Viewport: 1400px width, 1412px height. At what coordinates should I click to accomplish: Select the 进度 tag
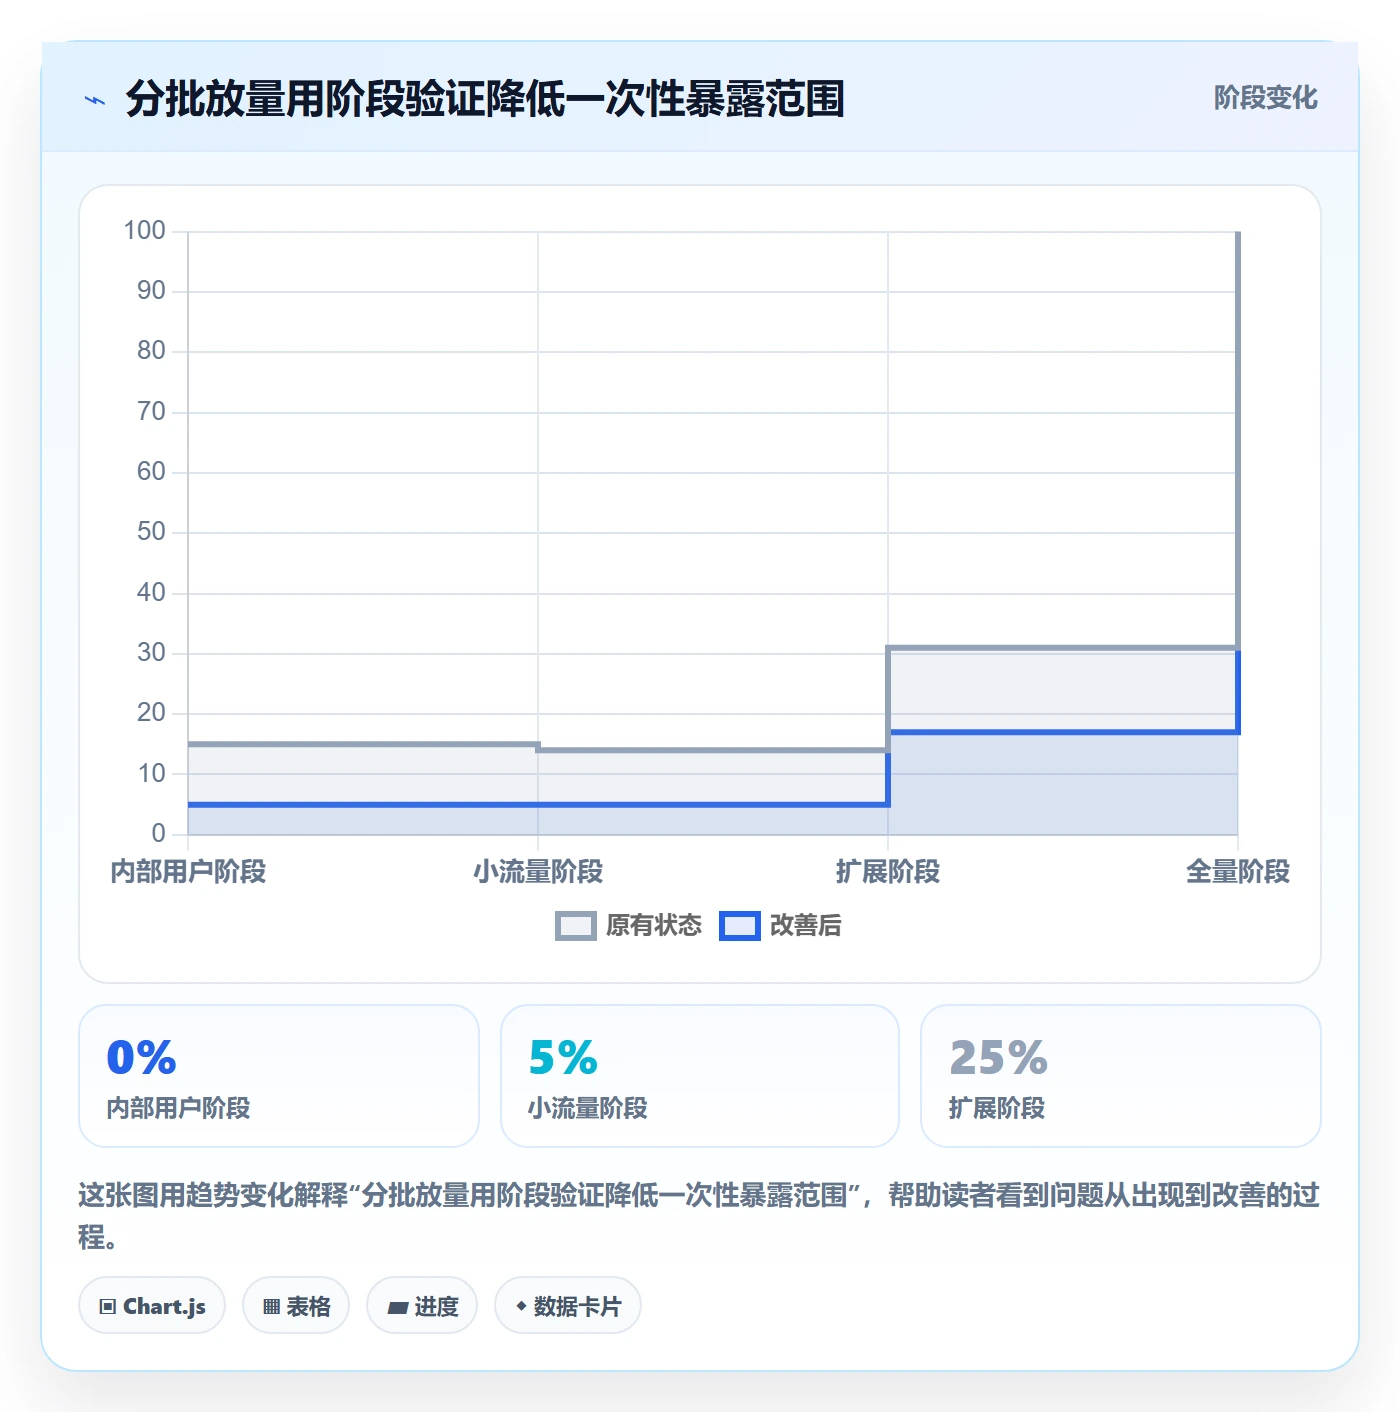(422, 1305)
